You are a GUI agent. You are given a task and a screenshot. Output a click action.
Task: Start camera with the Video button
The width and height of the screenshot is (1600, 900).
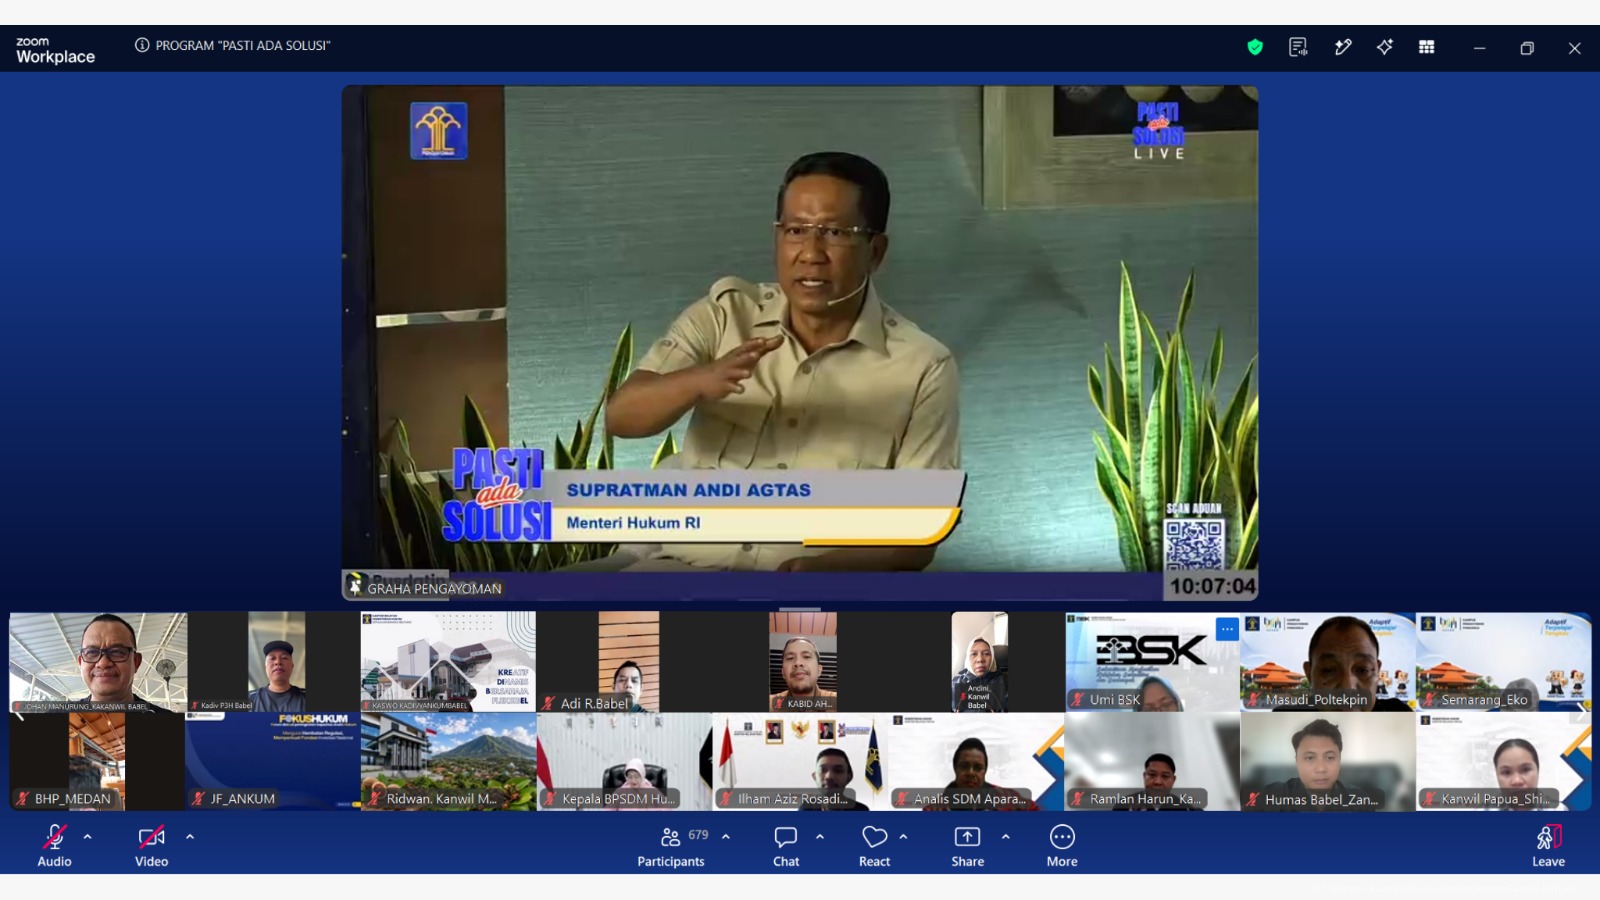pos(151,845)
